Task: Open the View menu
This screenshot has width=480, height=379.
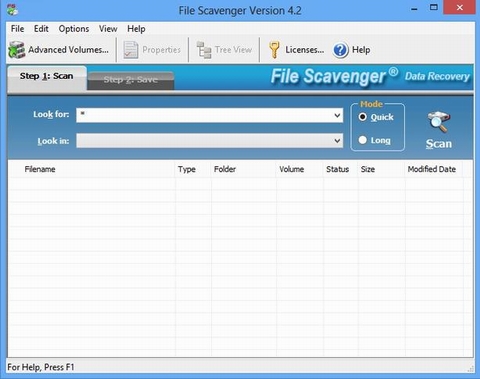Action: (108, 29)
